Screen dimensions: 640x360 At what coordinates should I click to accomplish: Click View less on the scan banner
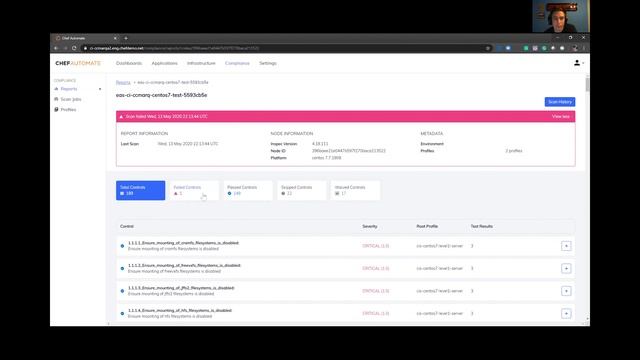560,117
